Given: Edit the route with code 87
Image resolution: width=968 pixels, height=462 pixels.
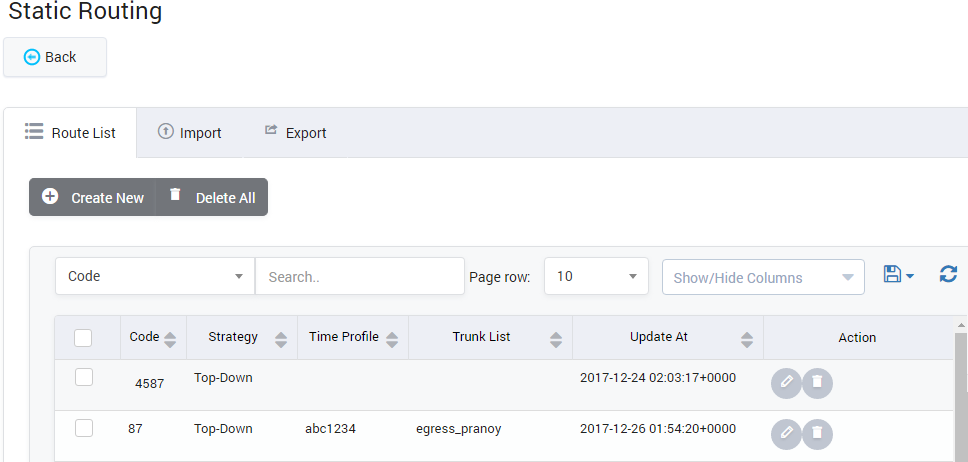Looking at the screenshot, I should point(786,434).
